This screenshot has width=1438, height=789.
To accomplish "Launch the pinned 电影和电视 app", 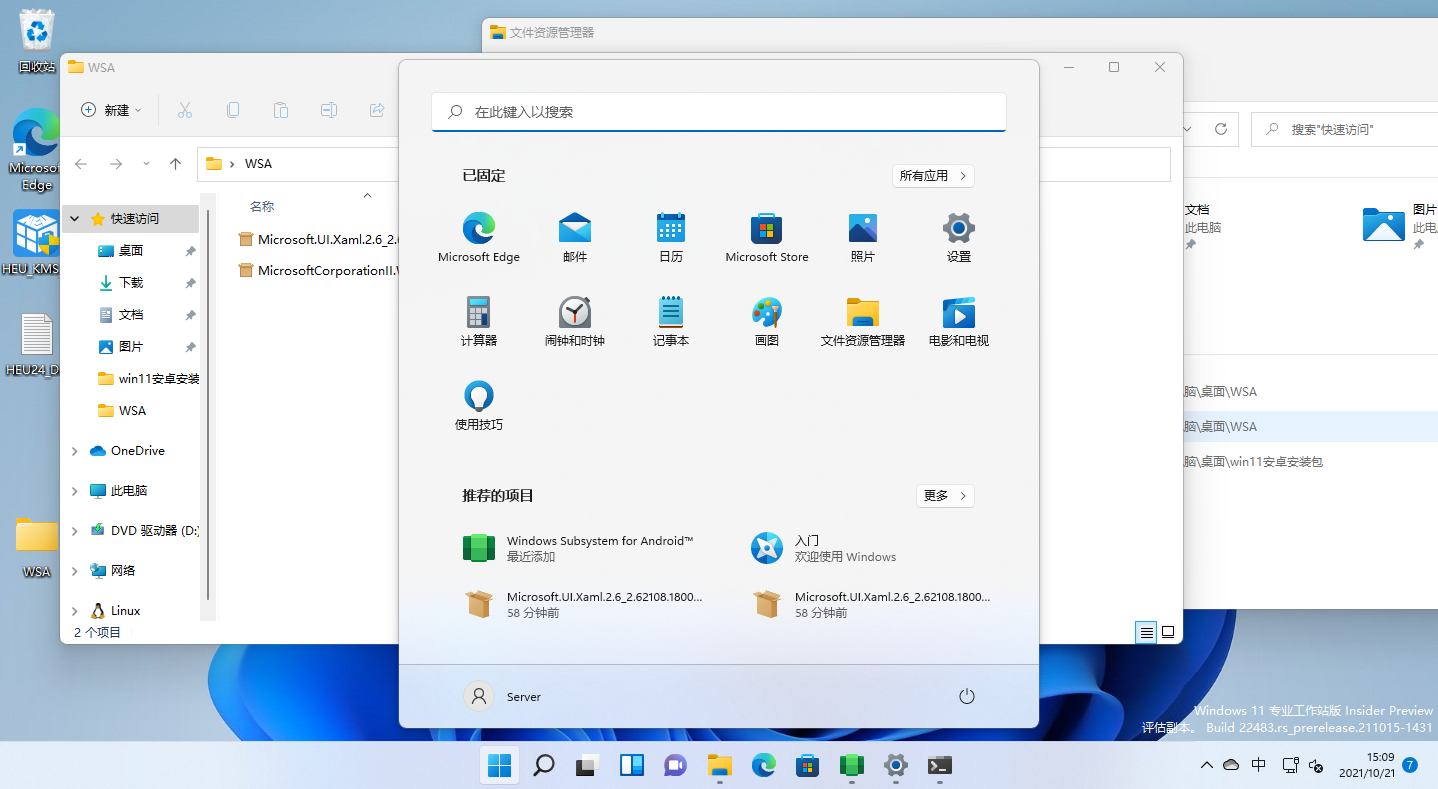I will point(959,321).
